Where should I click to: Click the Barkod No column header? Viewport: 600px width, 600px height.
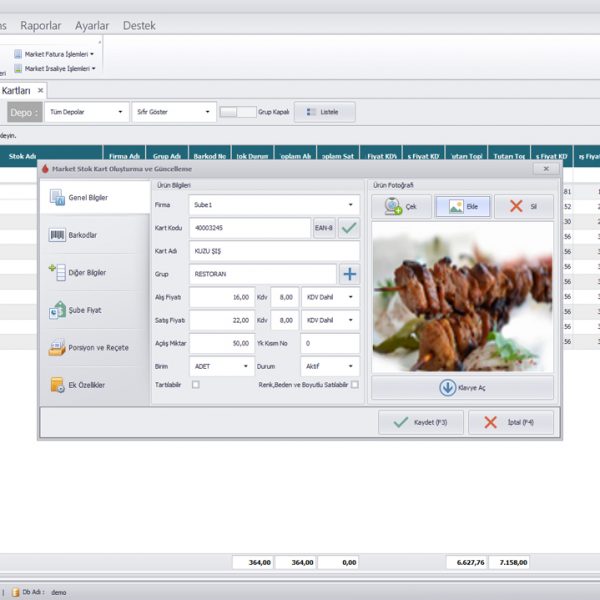(x=210, y=156)
